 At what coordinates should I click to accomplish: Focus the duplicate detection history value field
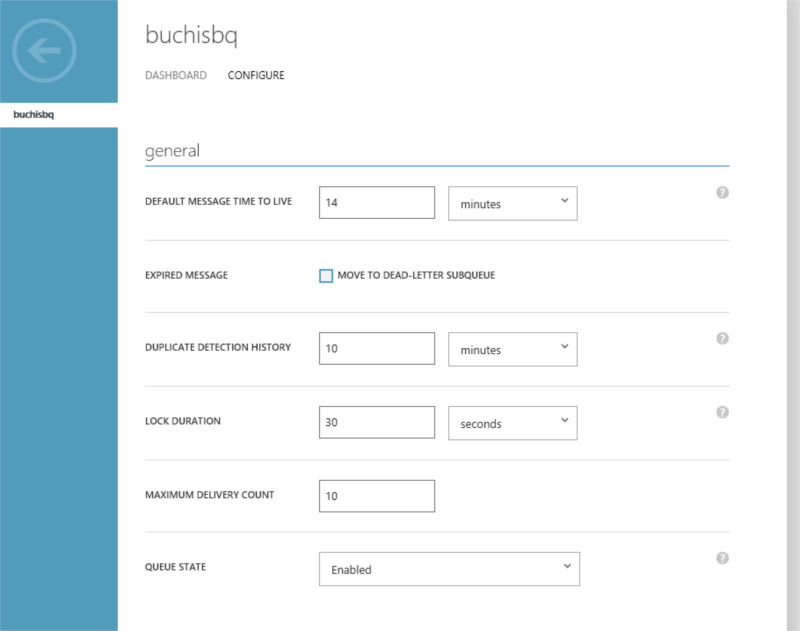pos(376,349)
